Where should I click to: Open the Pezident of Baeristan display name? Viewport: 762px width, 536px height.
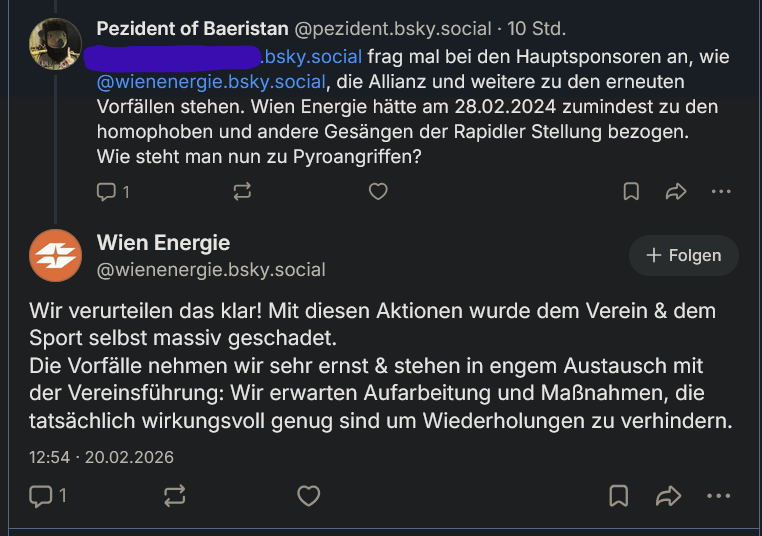pyautogui.click(x=193, y=29)
